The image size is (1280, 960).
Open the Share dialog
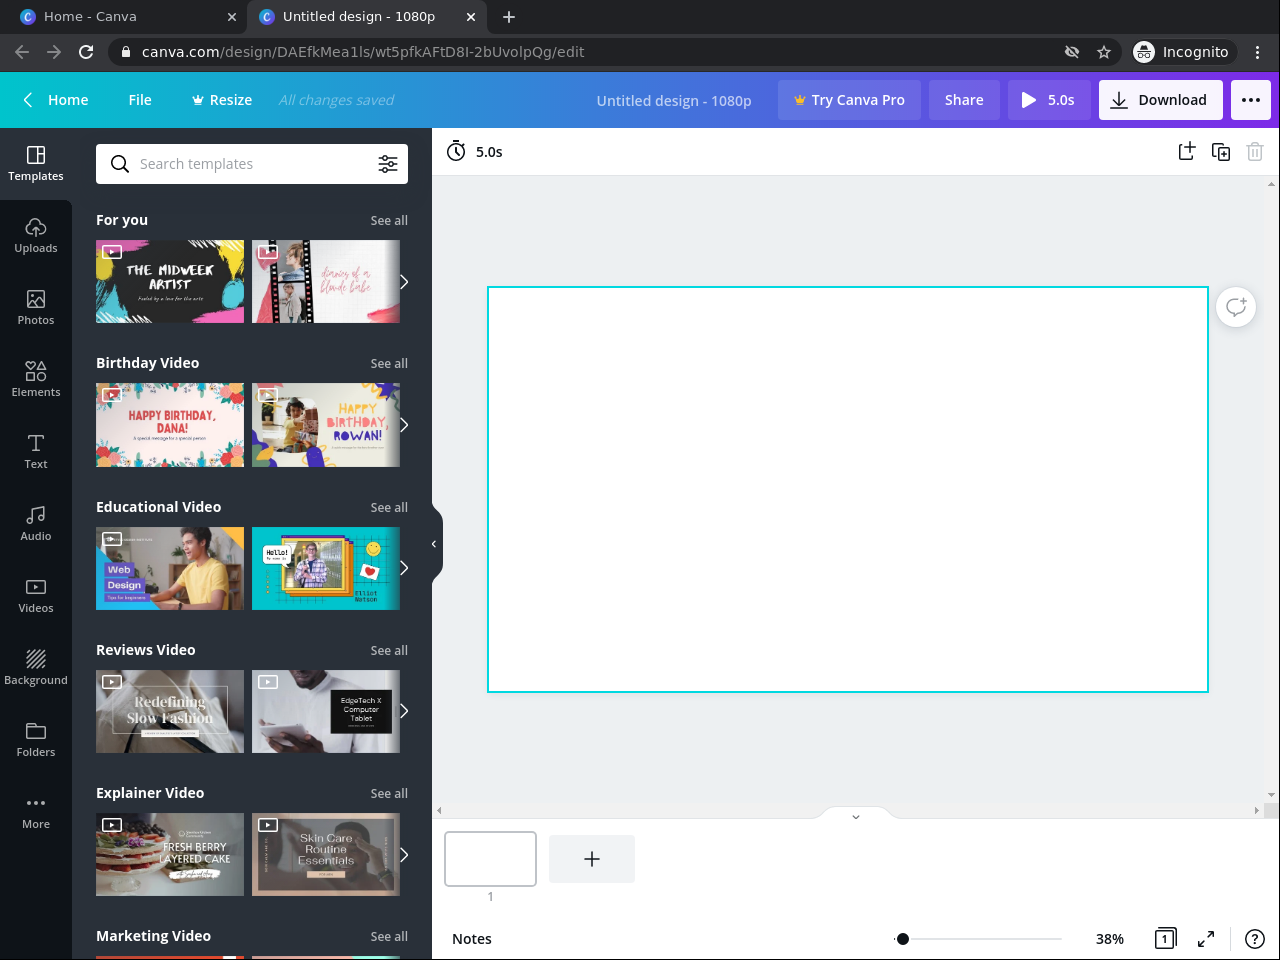pos(964,100)
